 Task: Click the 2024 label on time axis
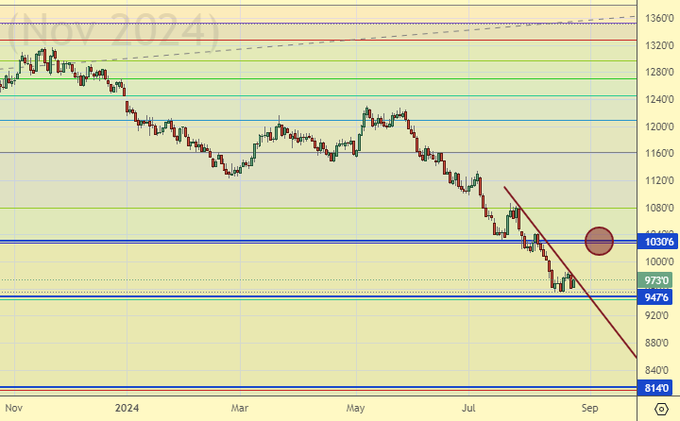point(126,408)
